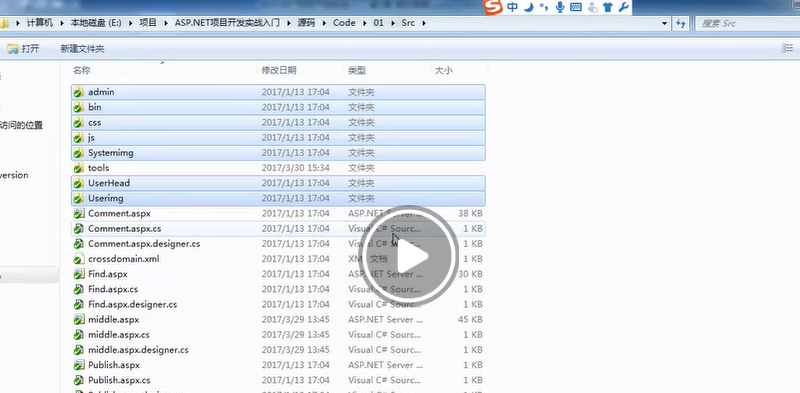Expand the arrow after 计算机 in the breadcrumb
This screenshot has width=800, height=393.
point(63,23)
